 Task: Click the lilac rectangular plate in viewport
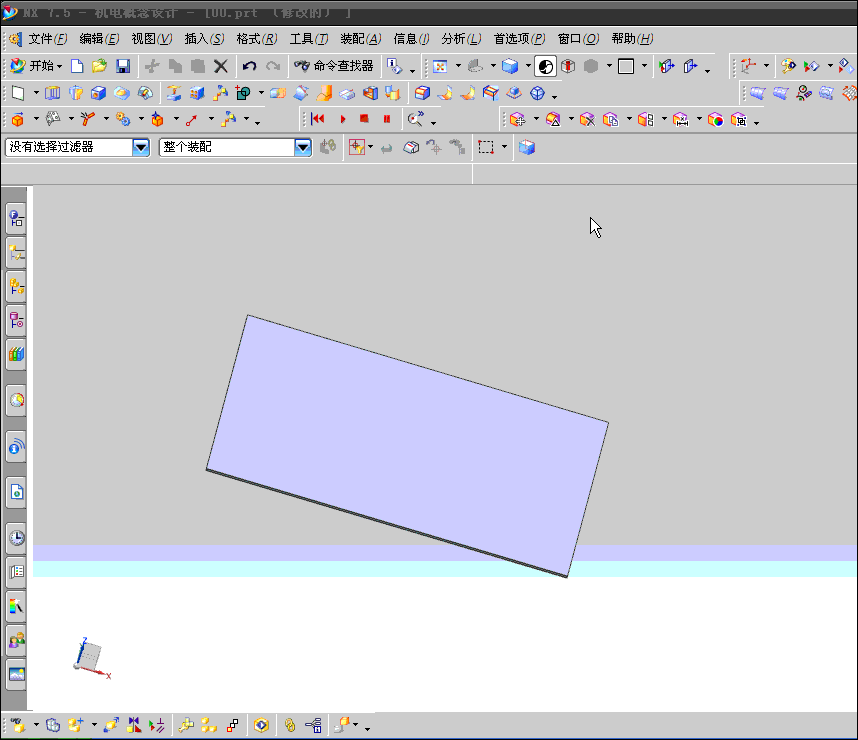click(x=407, y=446)
